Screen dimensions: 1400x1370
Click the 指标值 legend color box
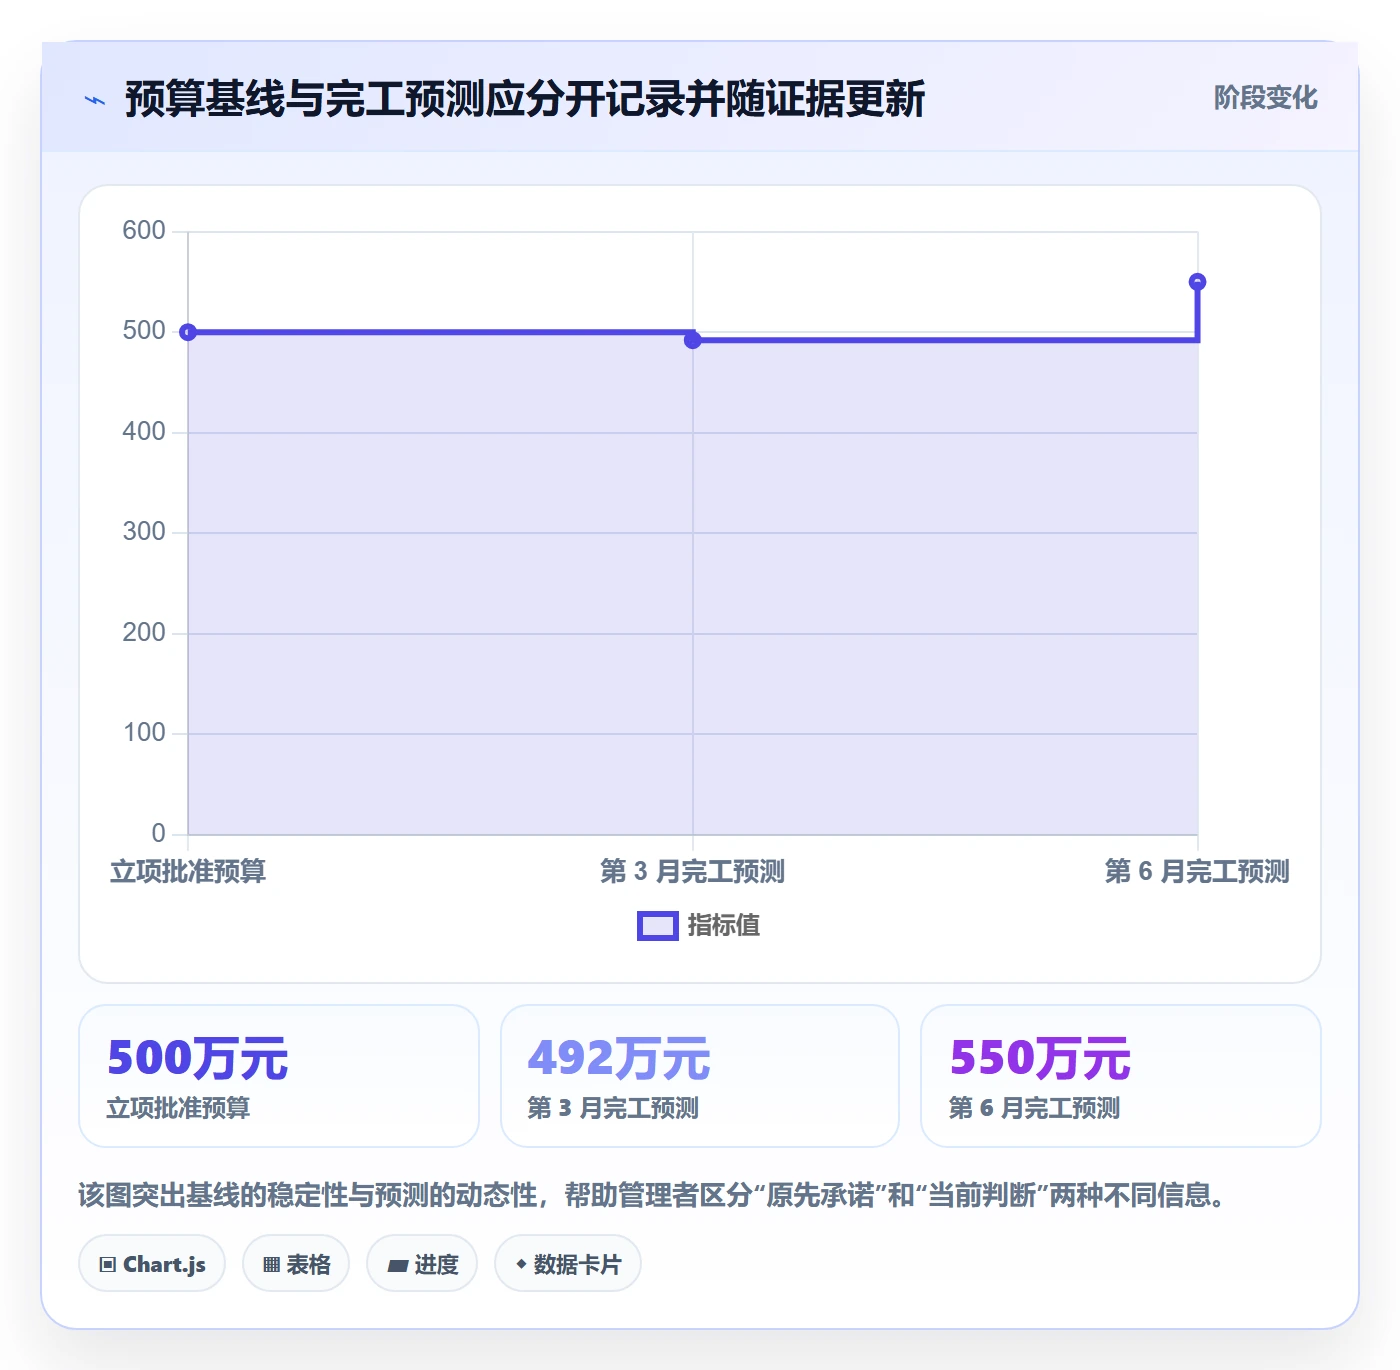tap(658, 926)
